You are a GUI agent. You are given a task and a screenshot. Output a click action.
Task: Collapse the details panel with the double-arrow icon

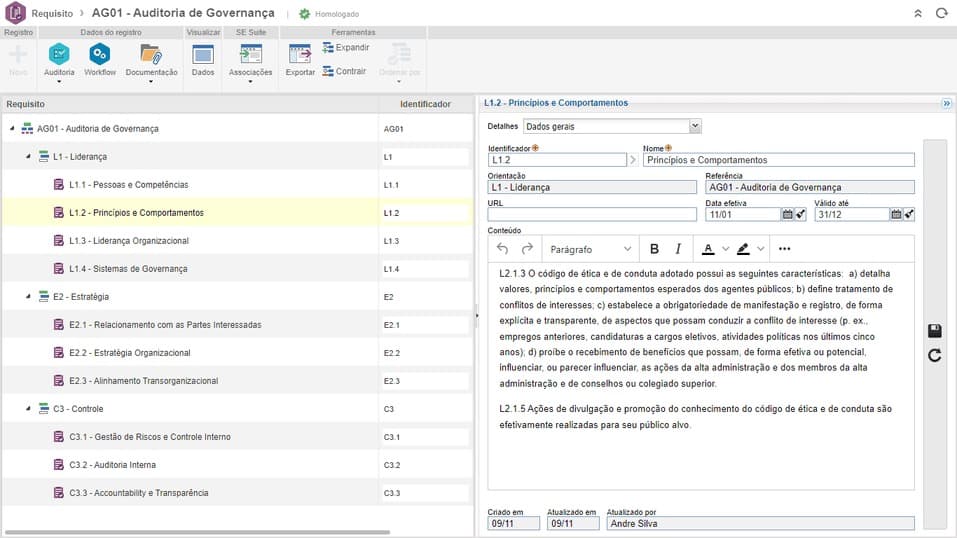click(946, 103)
